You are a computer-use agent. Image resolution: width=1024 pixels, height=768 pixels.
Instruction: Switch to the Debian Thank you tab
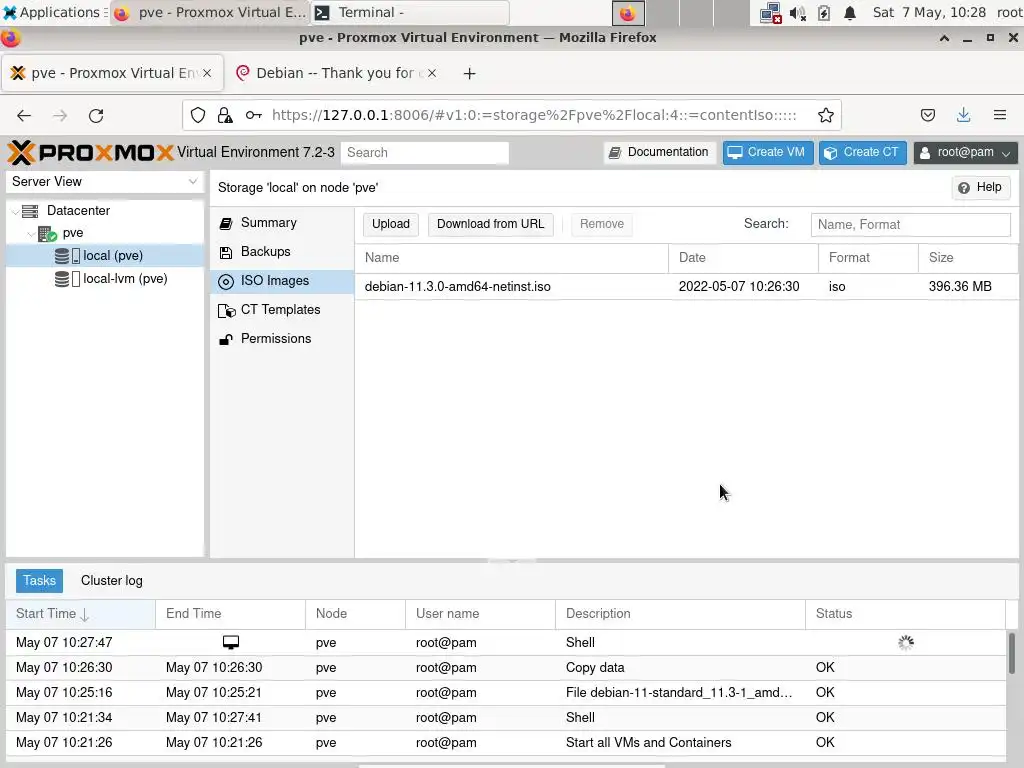pos(334,73)
